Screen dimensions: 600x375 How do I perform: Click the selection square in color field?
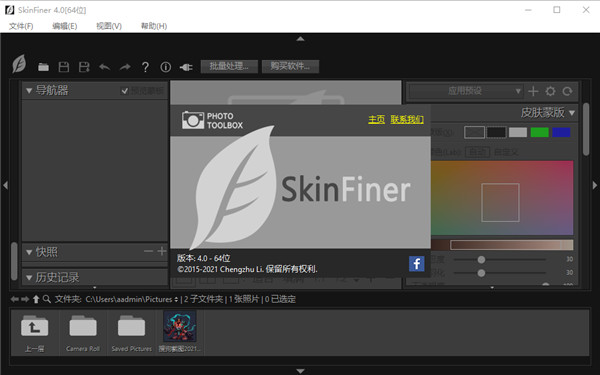coord(500,202)
